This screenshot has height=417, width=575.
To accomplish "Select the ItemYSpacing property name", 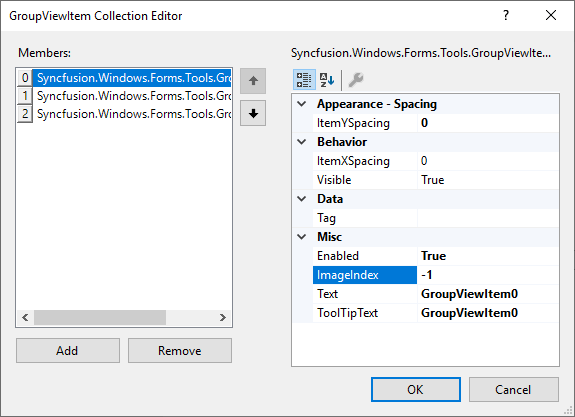I will 365,123.
